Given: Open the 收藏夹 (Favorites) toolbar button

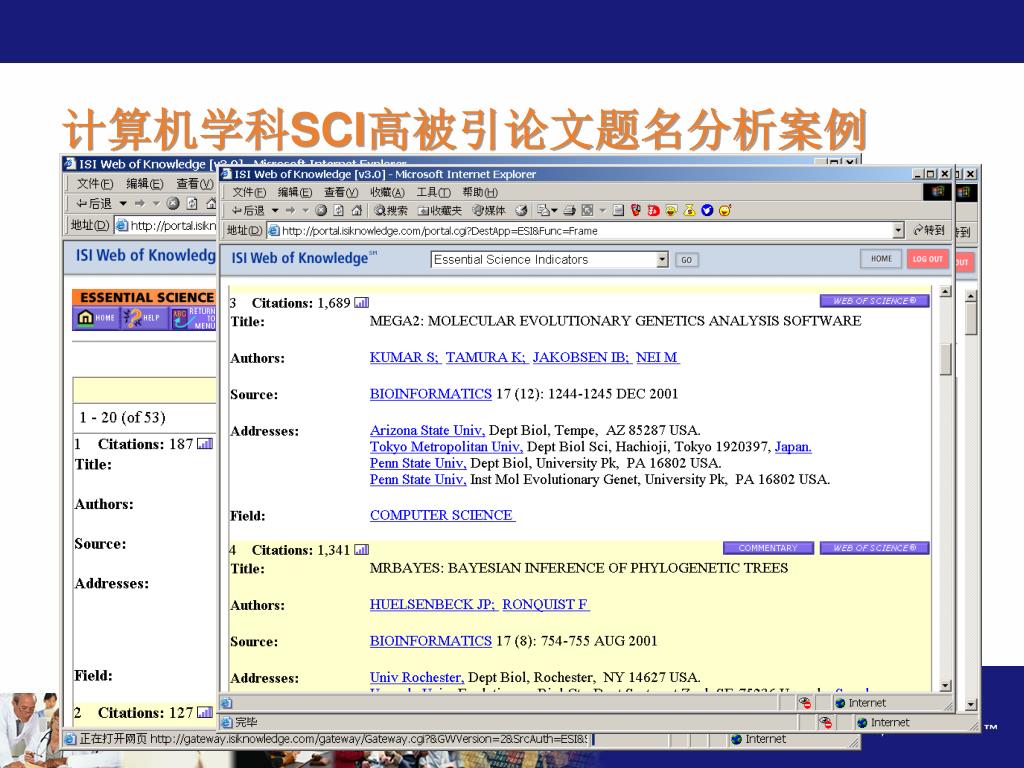Looking at the screenshot, I should pos(440,210).
